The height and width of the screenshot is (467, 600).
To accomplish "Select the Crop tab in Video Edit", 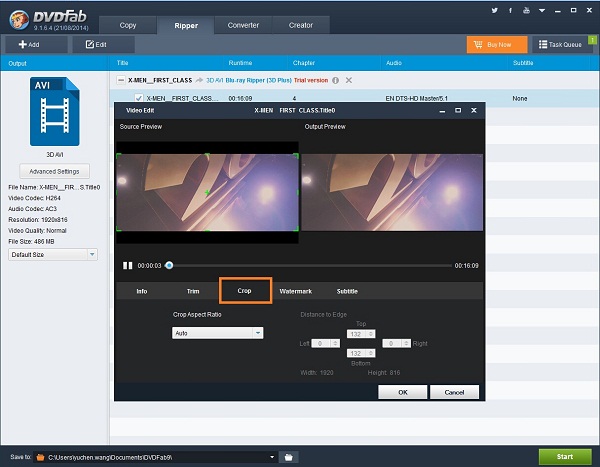I will coord(245,291).
